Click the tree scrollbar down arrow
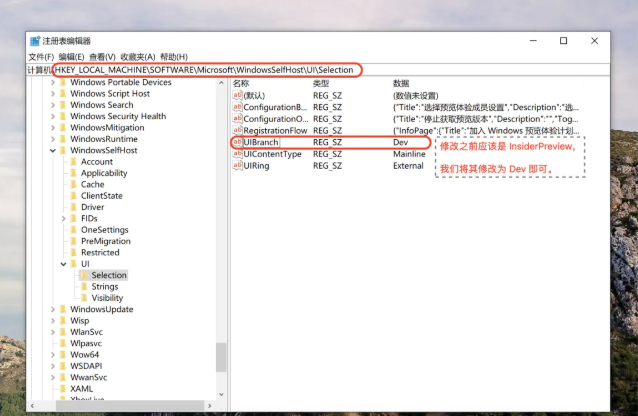638x416 pixels. (221, 394)
